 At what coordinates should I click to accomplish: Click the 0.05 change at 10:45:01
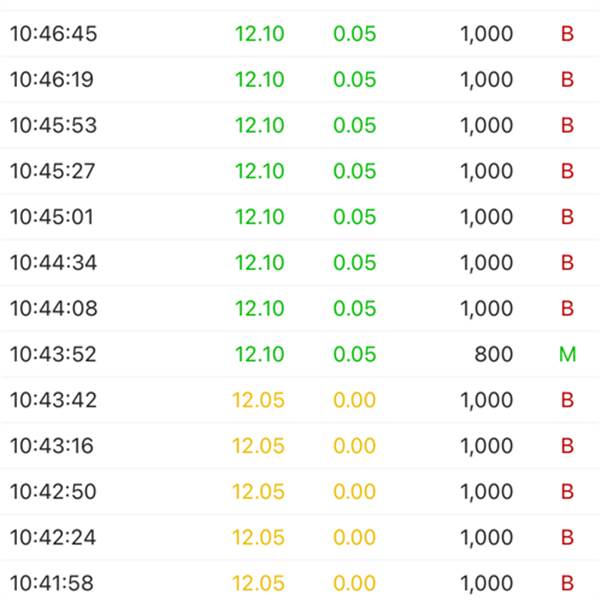(x=354, y=217)
